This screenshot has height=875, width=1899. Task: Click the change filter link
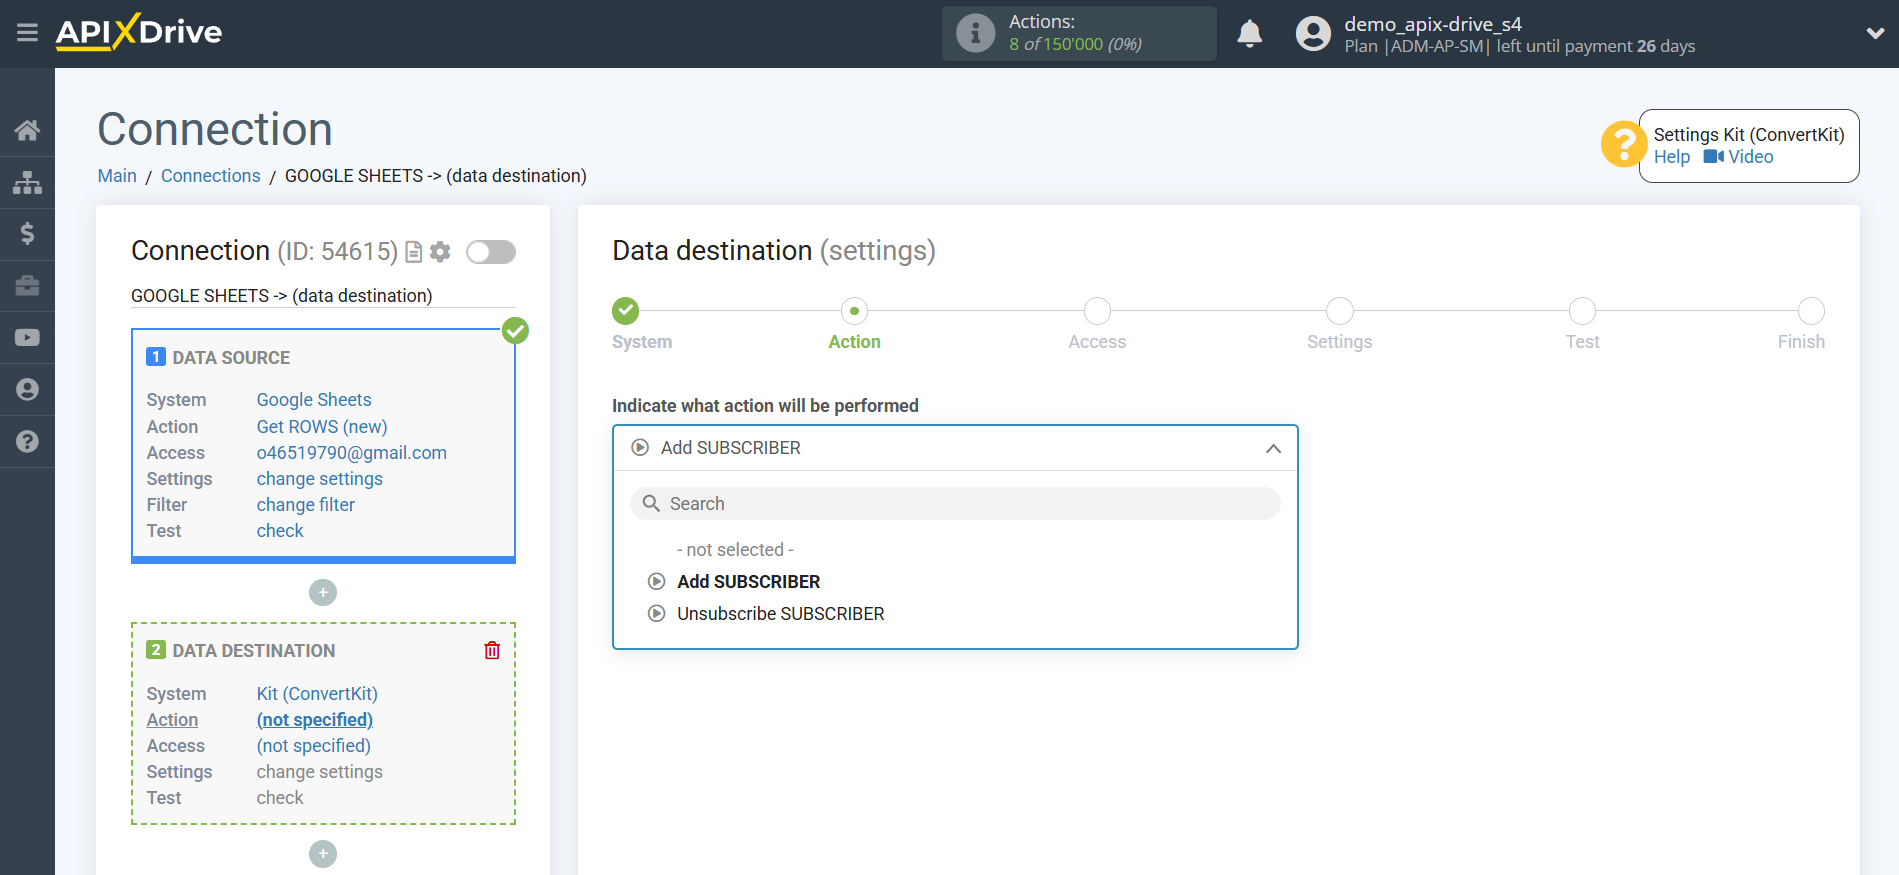point(306,505)
